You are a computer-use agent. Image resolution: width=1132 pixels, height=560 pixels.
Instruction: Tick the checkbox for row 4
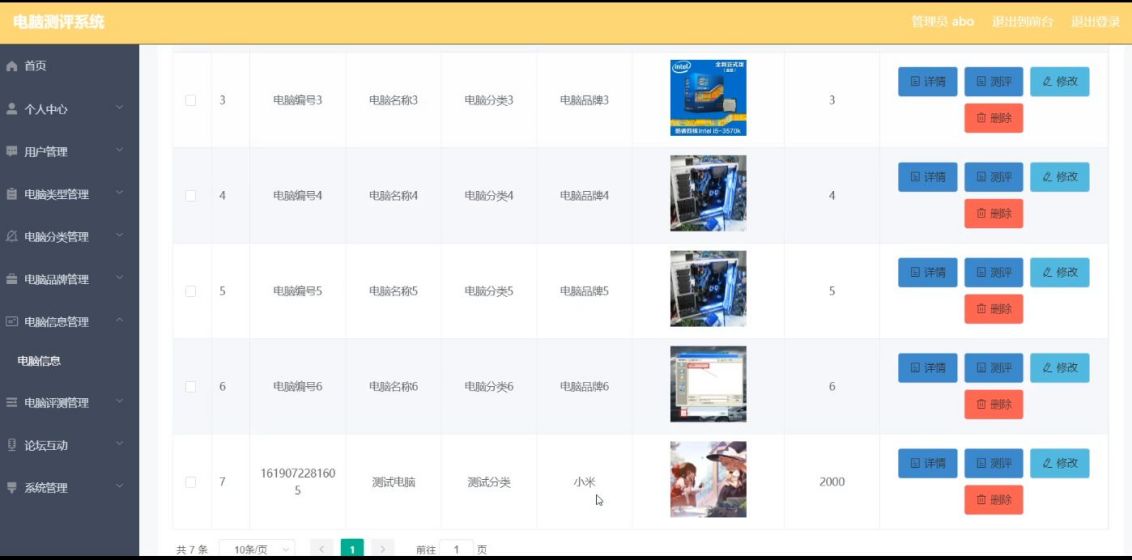pos(191,196)
